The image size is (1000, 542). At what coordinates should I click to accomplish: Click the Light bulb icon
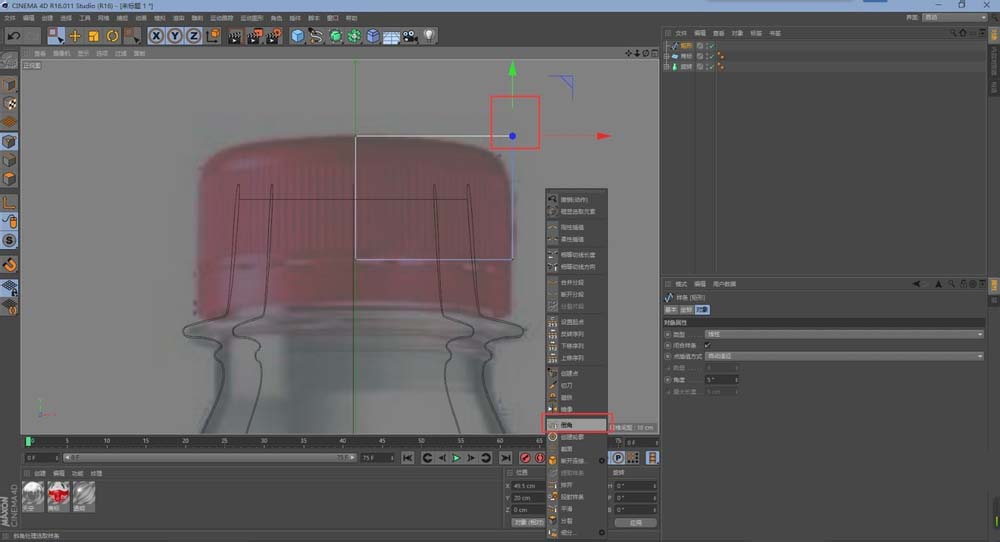click(429, 36)
